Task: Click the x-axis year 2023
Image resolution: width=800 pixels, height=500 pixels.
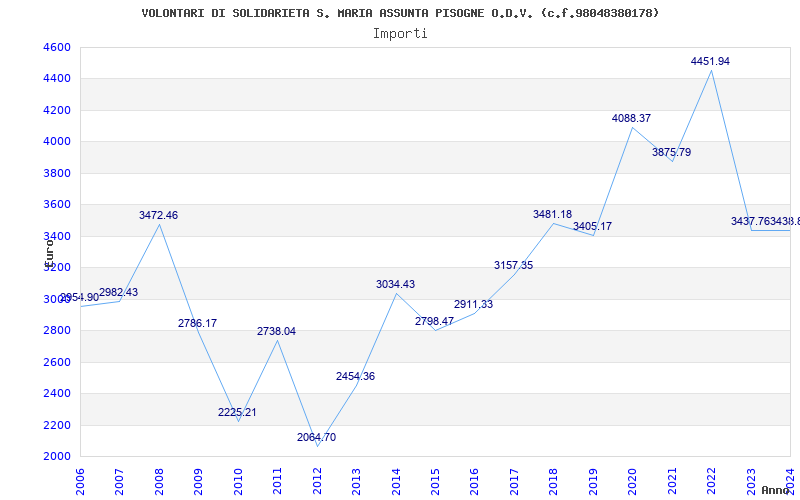Action: tap(751, 481)
